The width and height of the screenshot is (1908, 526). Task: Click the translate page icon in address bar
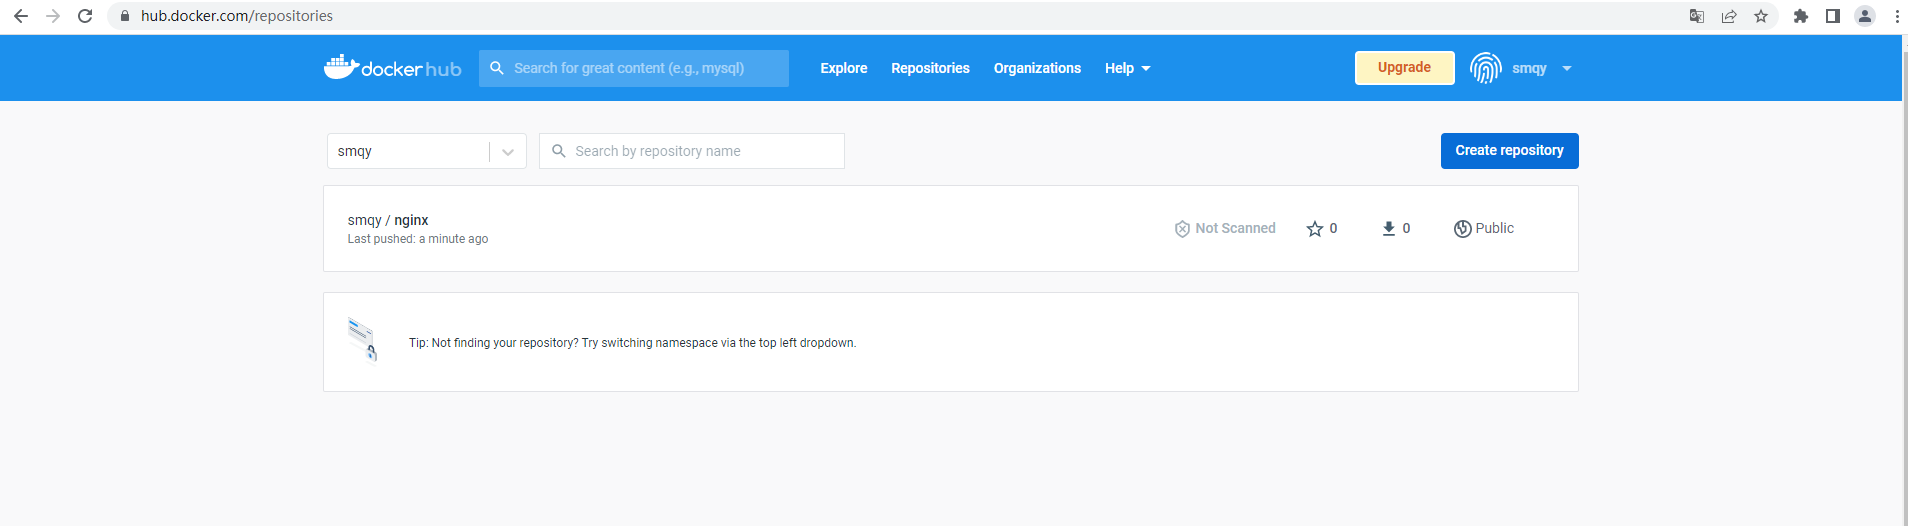click(1697, 16)
